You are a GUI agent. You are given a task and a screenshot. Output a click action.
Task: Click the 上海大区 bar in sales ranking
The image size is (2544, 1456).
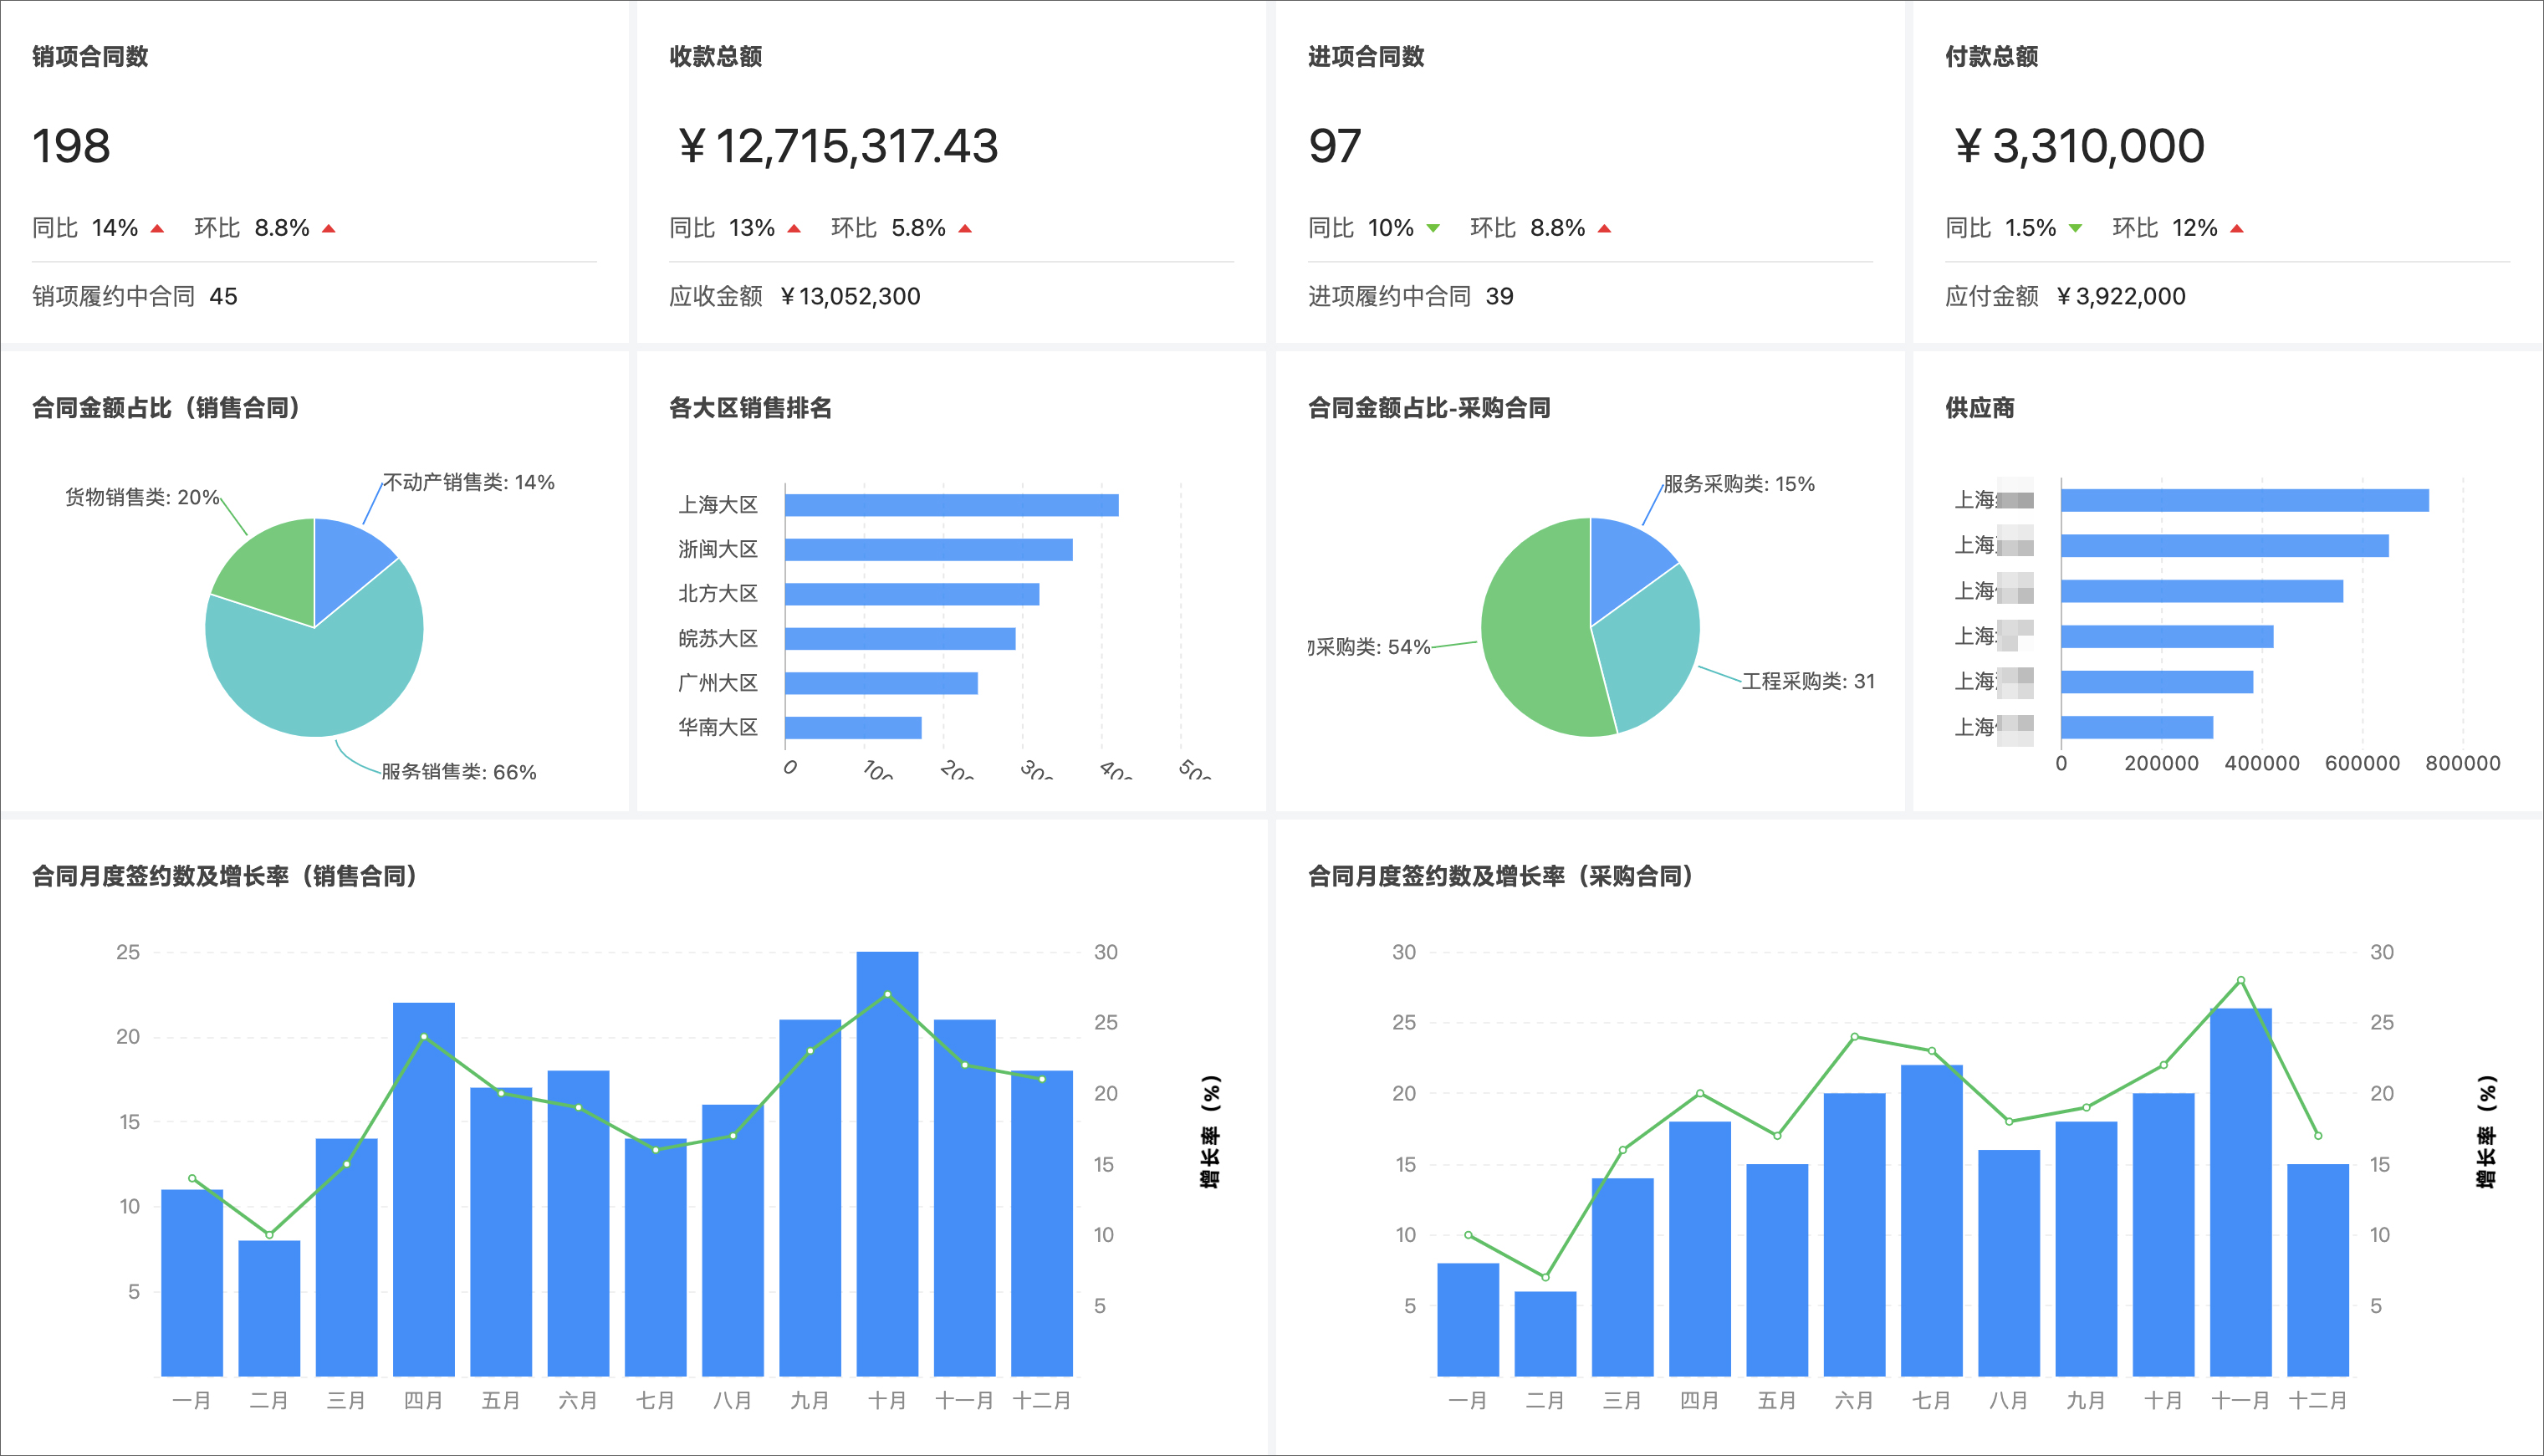950,505
